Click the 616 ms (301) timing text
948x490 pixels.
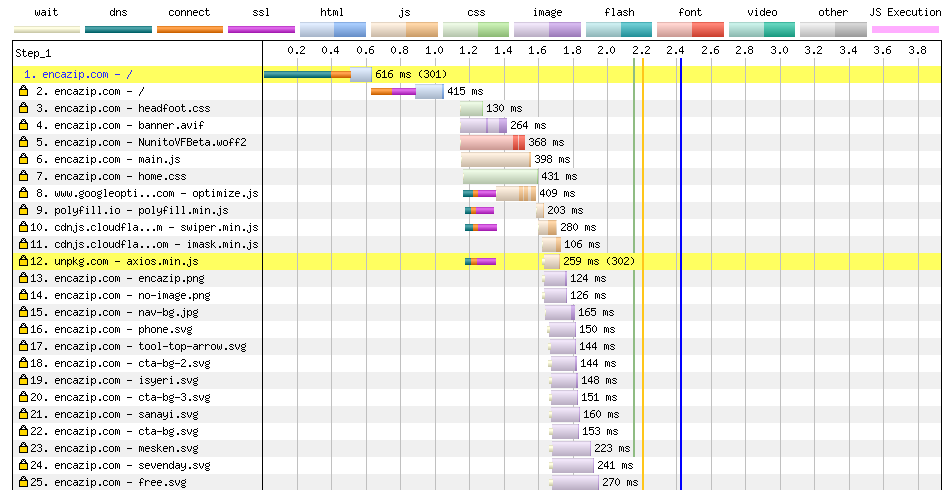411,74
